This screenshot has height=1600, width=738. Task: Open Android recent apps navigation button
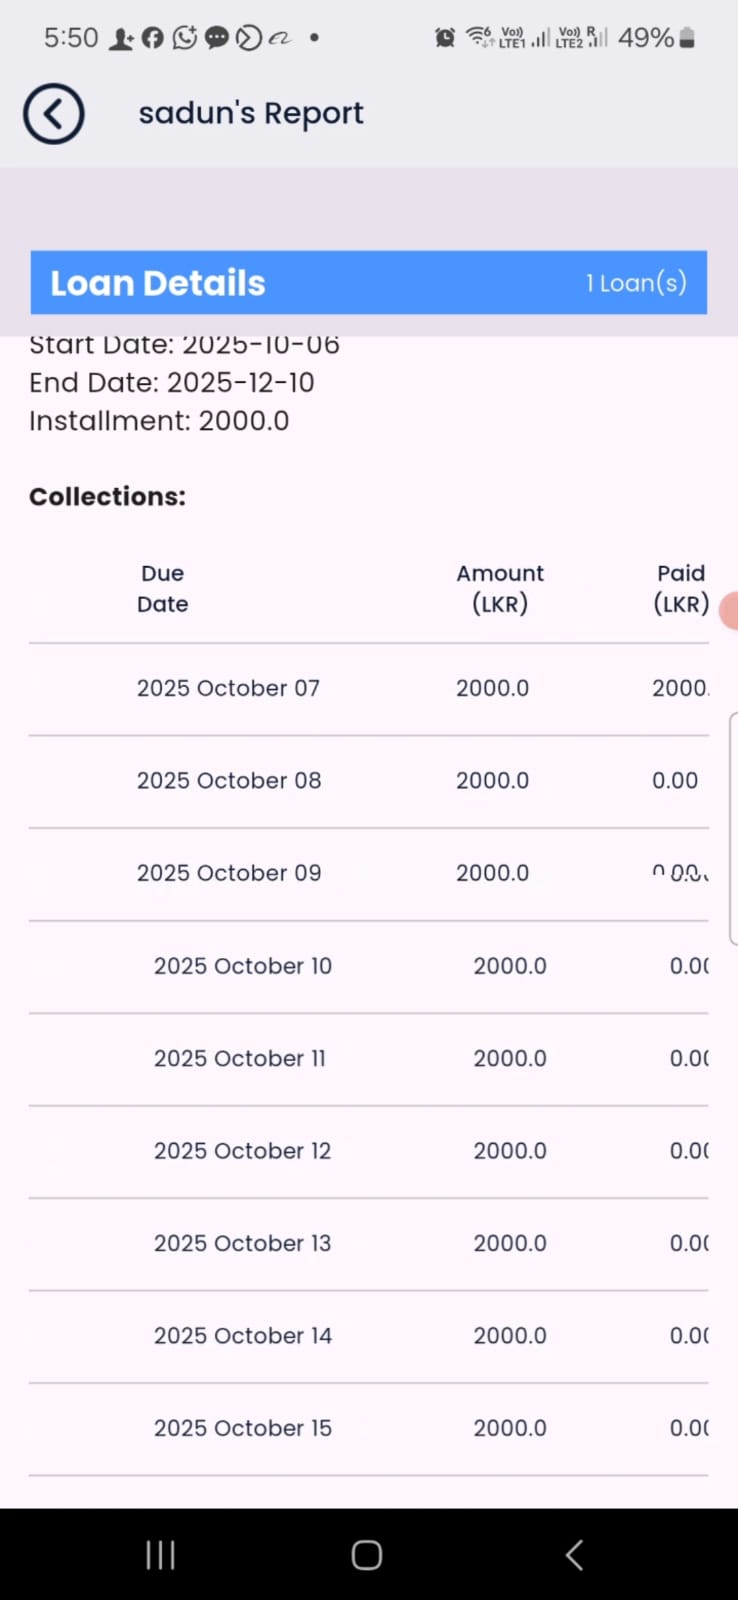point(160,1554)
